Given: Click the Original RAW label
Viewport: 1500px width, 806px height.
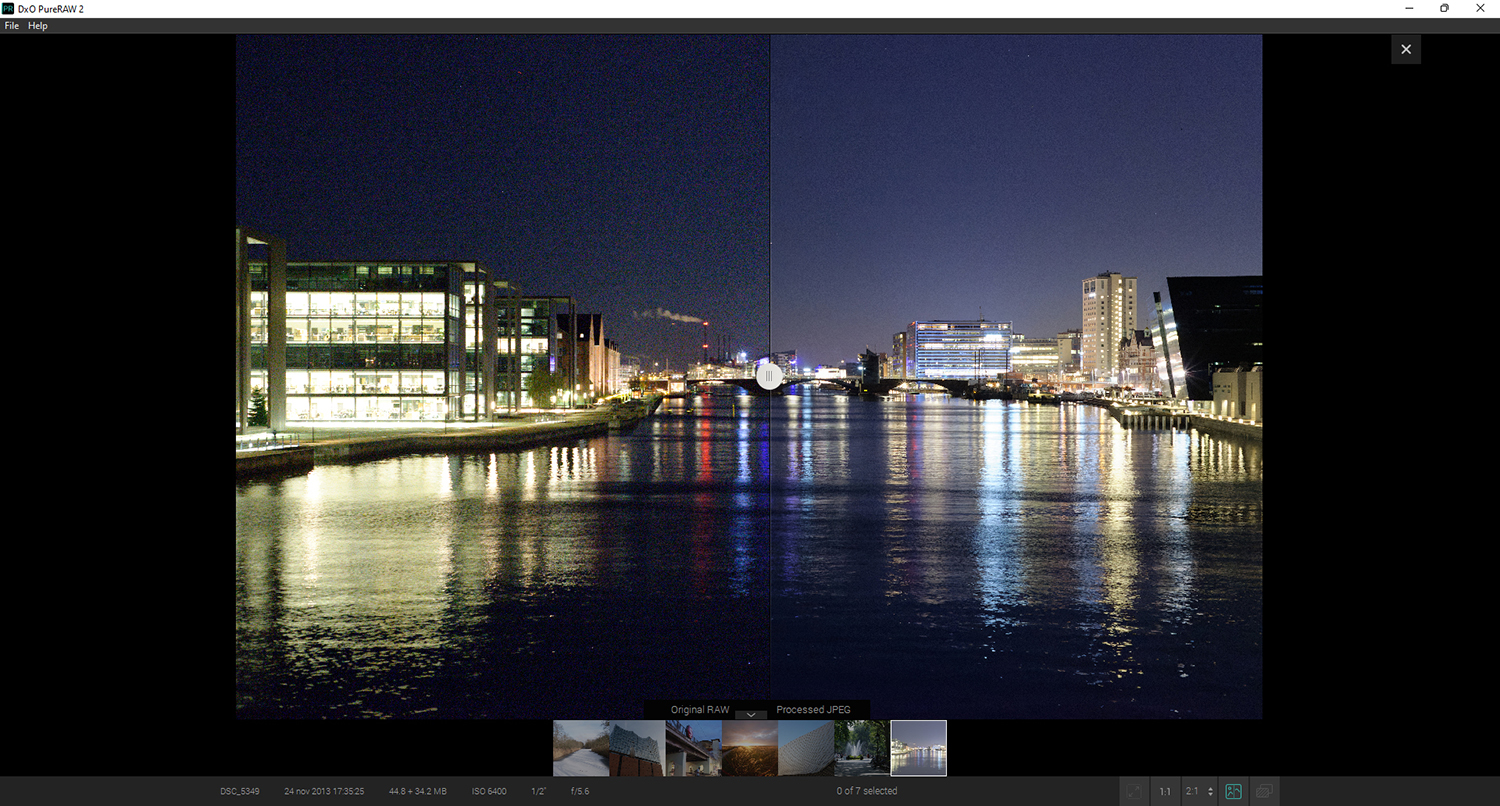Looking at the screenshot, I should click(698, 709).
